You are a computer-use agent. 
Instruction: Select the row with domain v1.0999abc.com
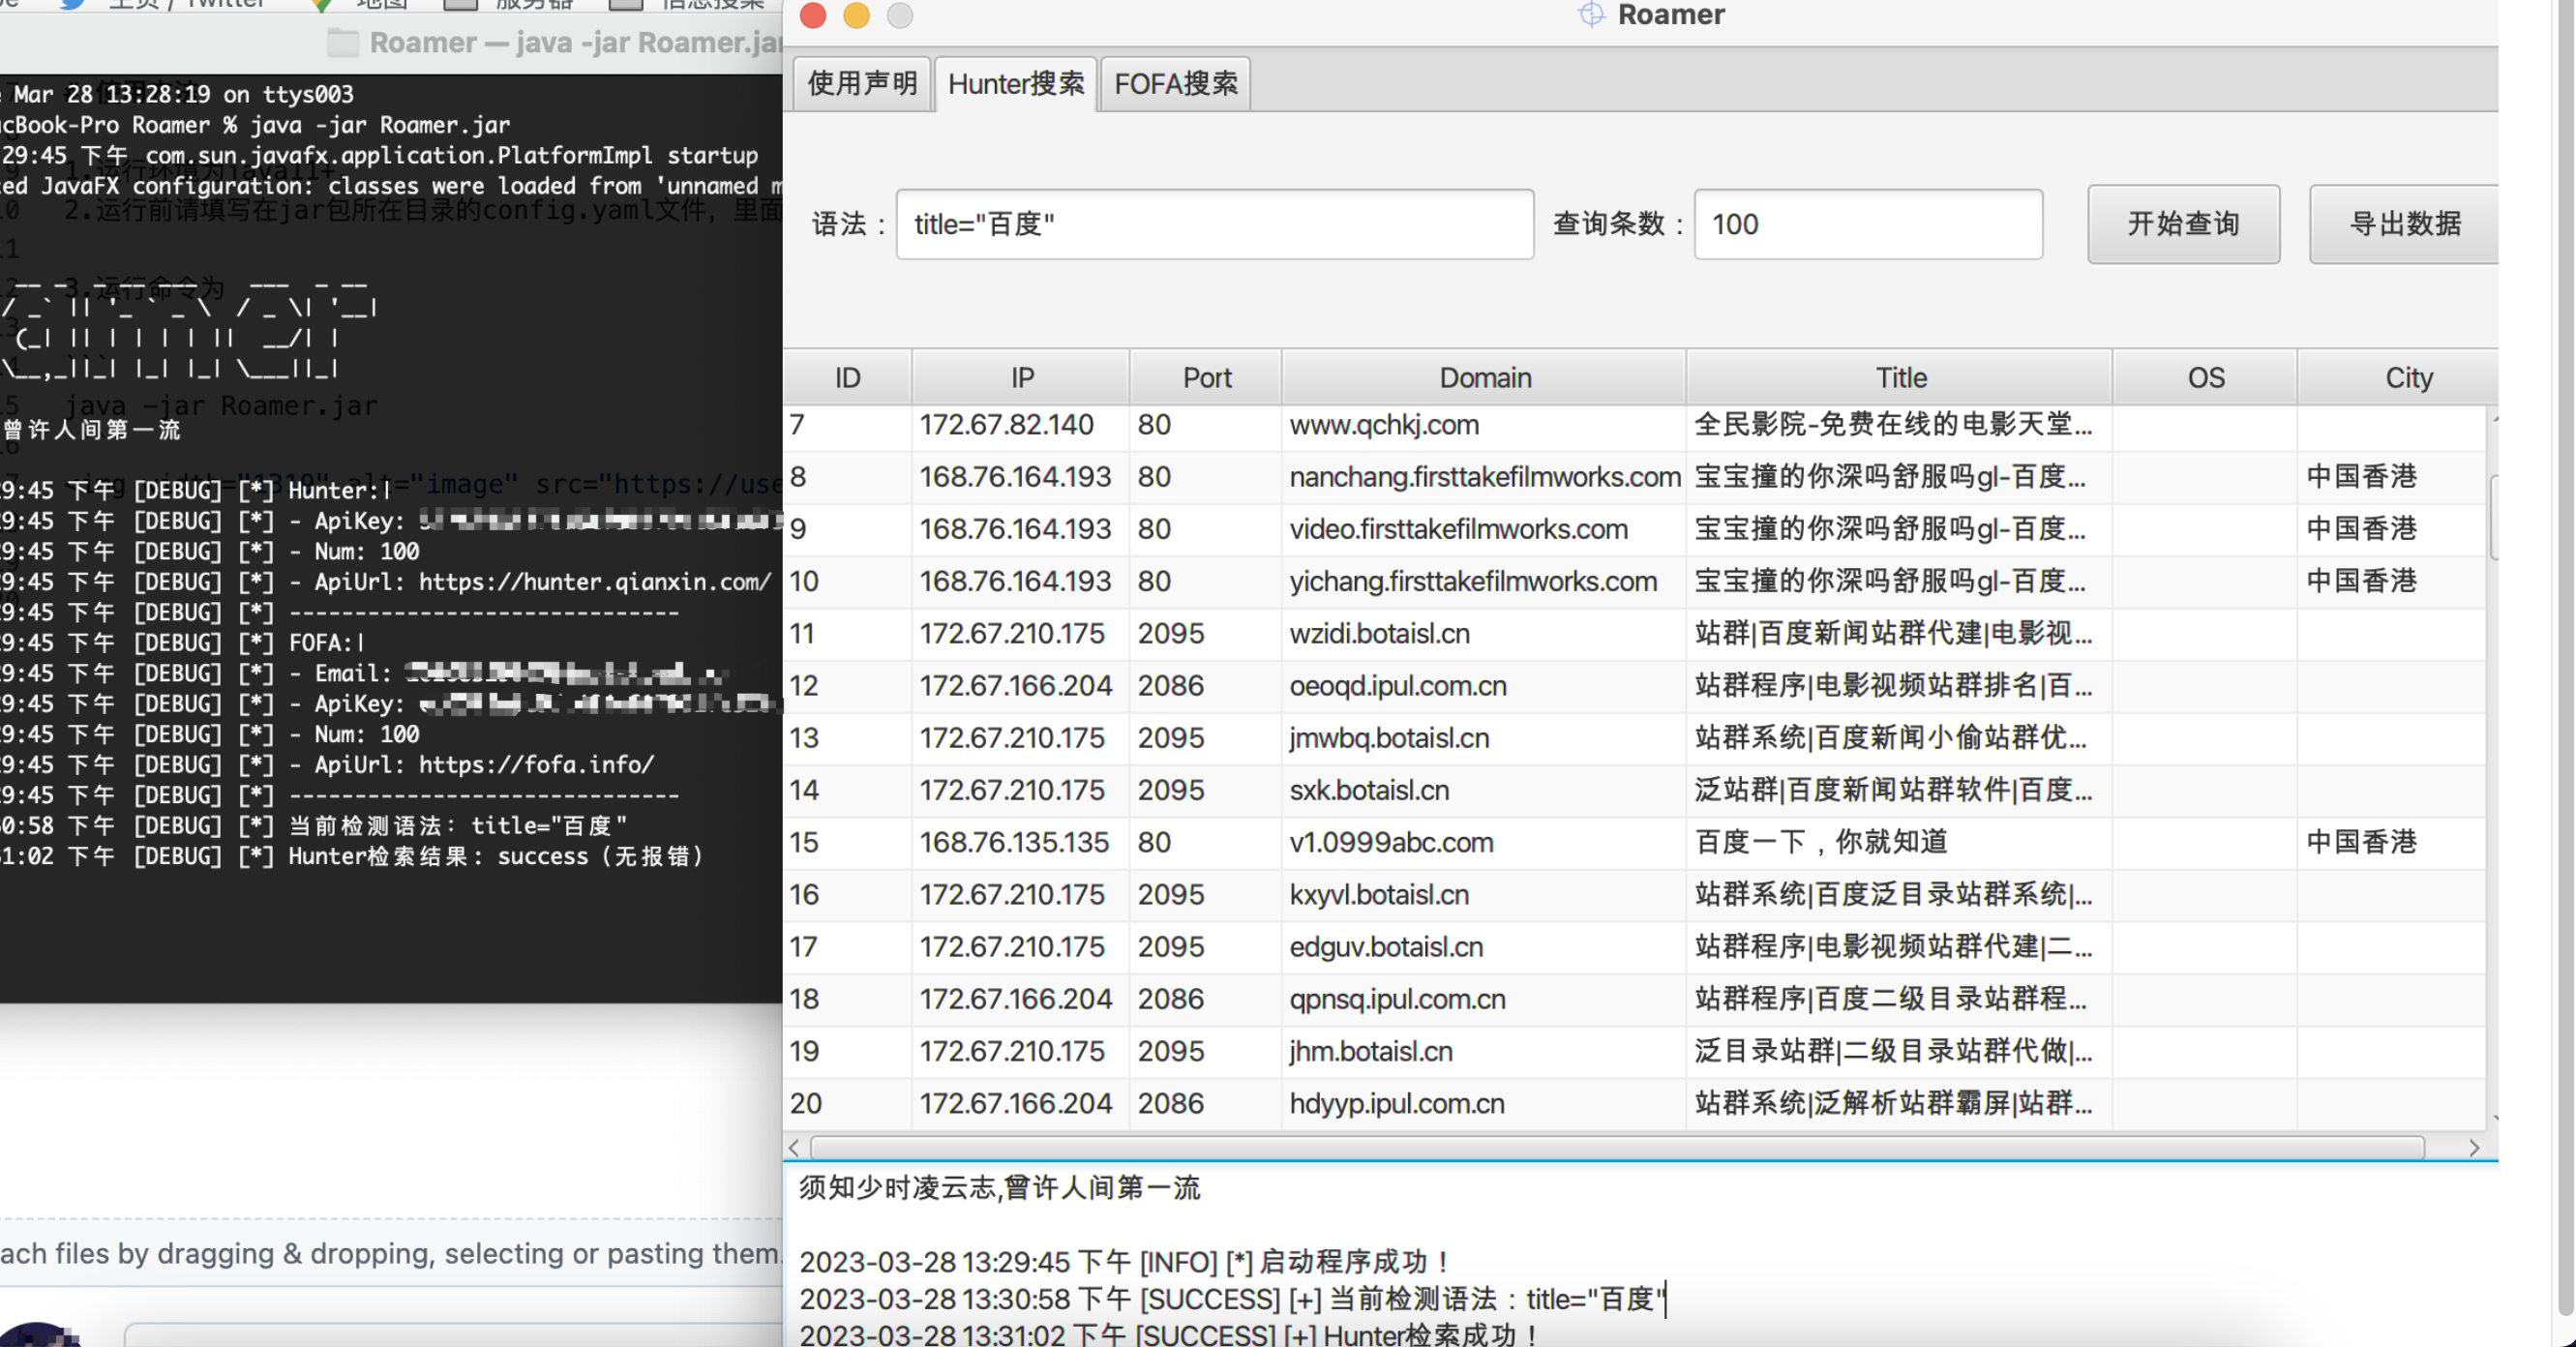point(1392,842)
